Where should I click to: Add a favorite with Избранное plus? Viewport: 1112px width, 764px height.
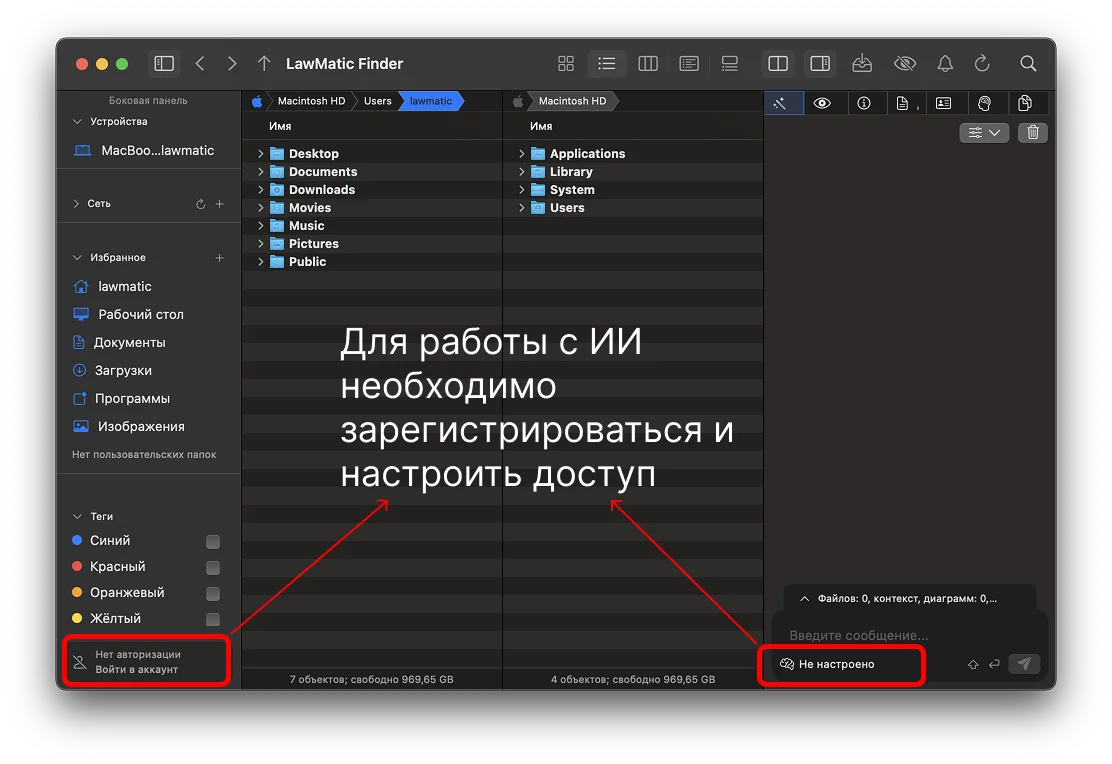[219, 258]
